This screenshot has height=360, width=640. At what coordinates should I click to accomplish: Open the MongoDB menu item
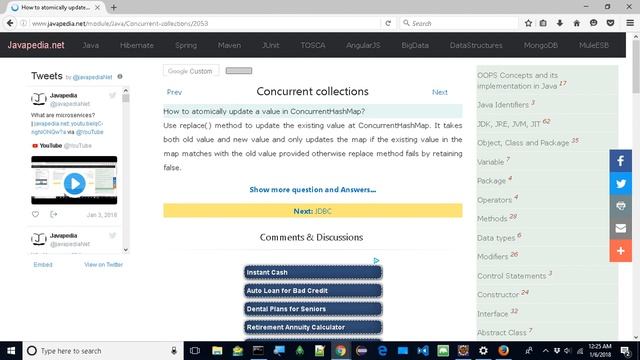(541, 45)
